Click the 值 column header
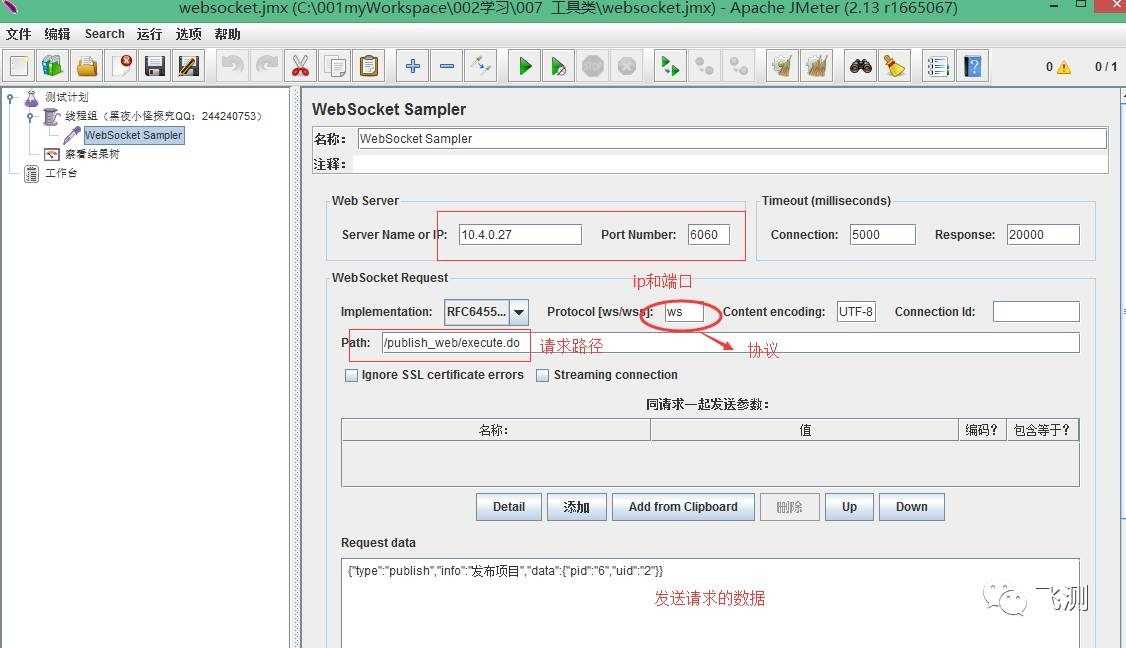1126x648 pixels. pos(804,430)
